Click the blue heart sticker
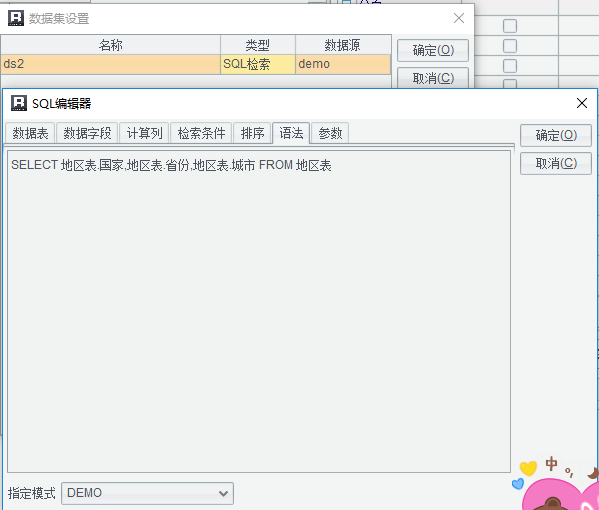Image resolution: width=599 pixels, height=510 pixels. click(518, 484)
